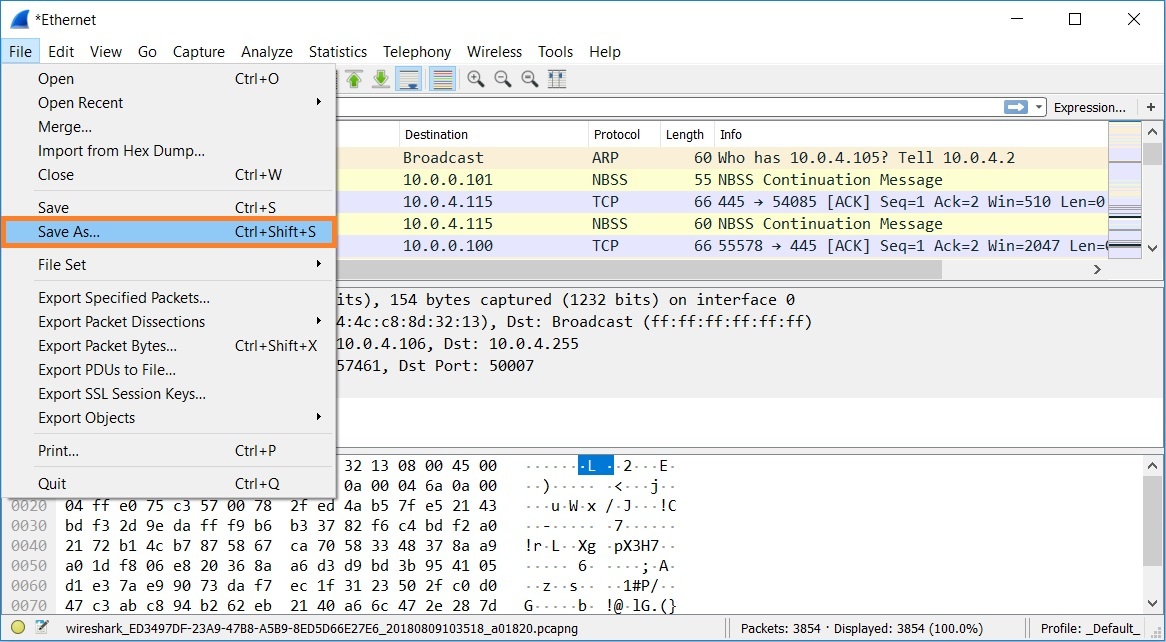Open the Telephony menu

point(416,51)
